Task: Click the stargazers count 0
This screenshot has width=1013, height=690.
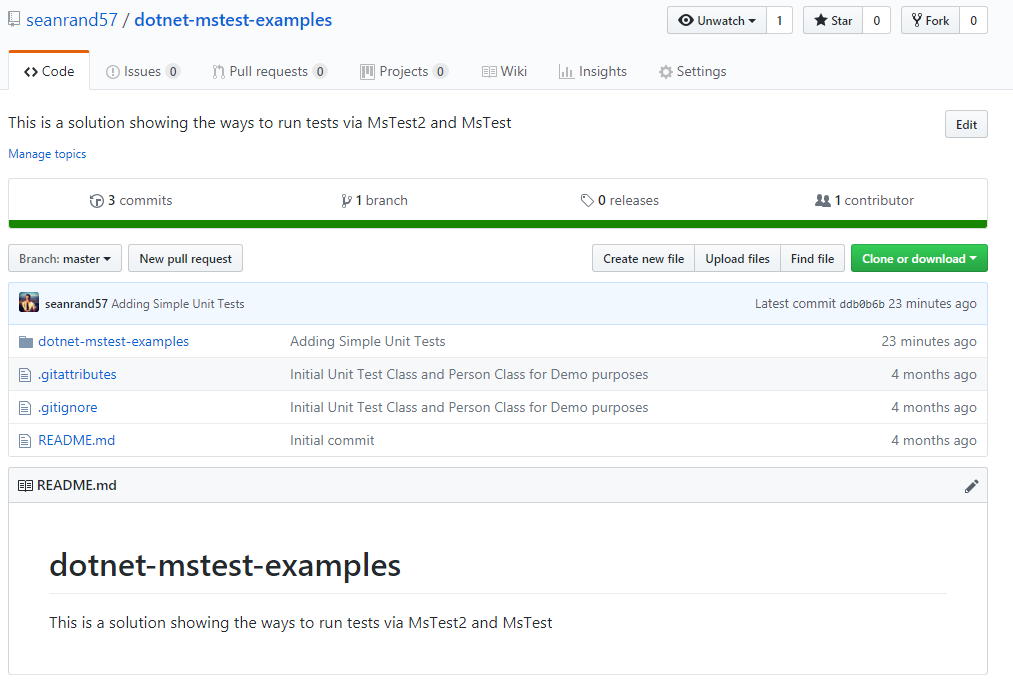Action: [877, 21]
